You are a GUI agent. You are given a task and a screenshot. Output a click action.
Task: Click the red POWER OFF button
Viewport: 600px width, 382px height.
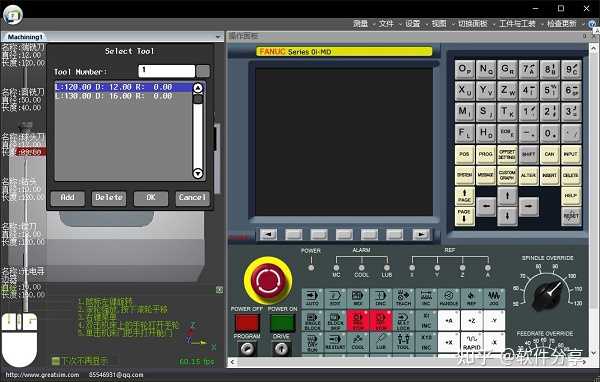pyautogui.click(x=247, y=323)
